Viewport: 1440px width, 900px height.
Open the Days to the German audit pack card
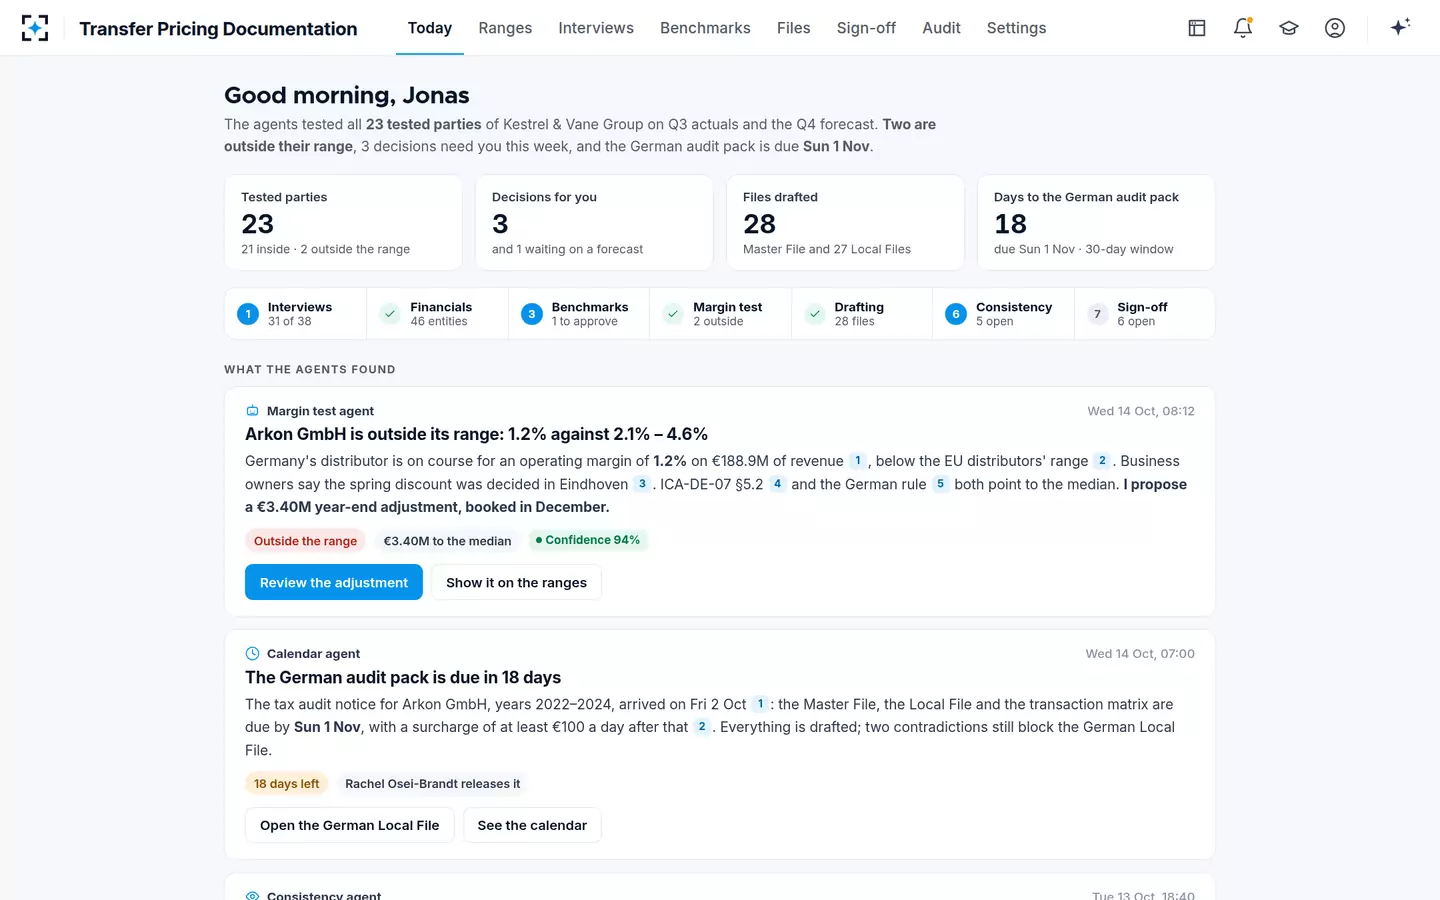[1096, 223]
